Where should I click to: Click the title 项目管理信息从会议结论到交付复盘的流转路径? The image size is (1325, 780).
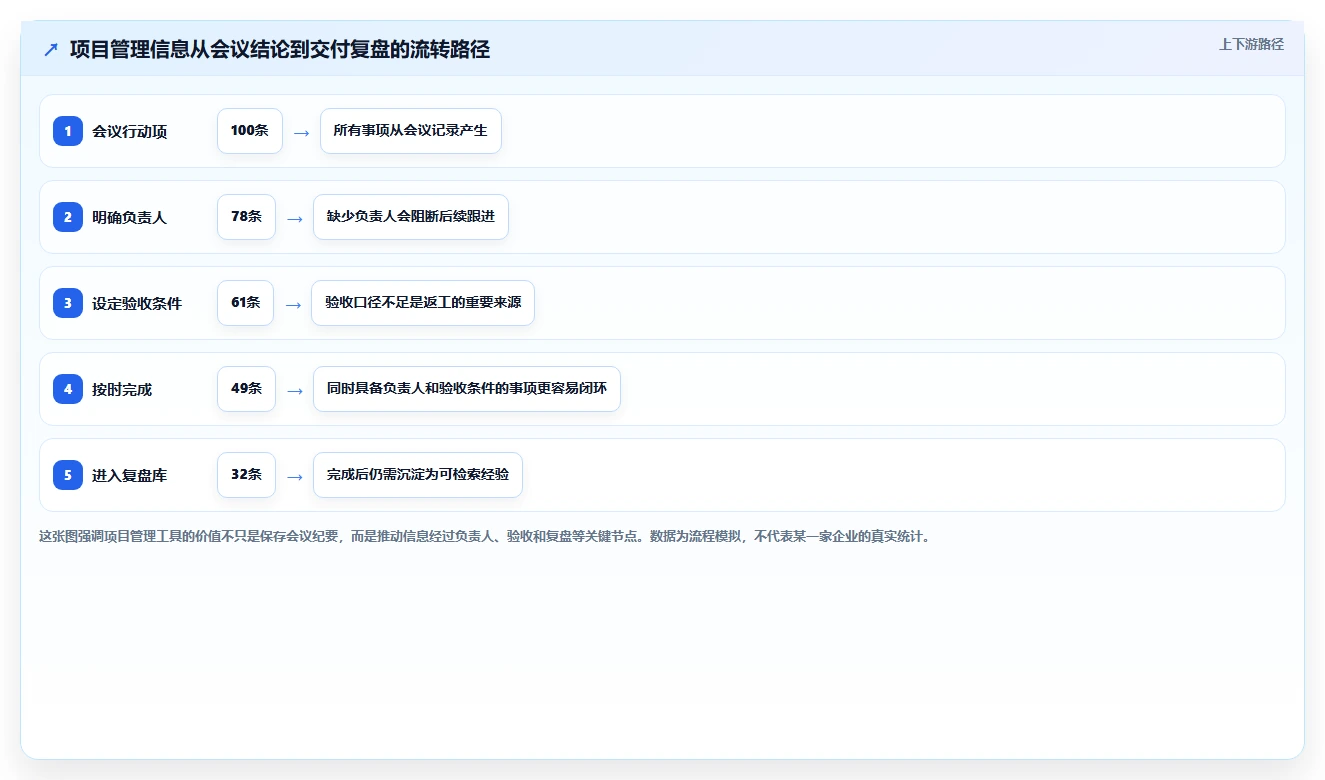pyautogui.click(x=280, y=49)
